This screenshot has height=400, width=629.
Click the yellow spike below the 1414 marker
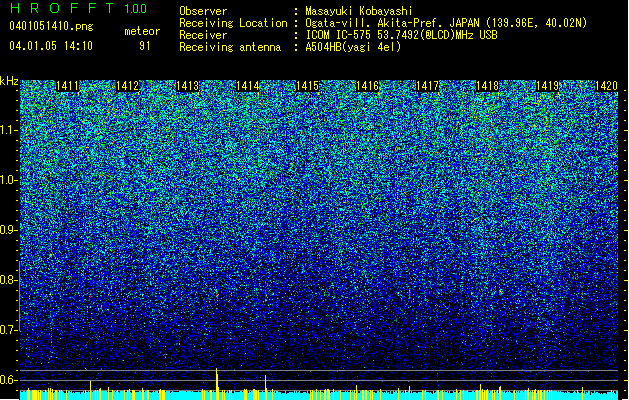[266, 387]
